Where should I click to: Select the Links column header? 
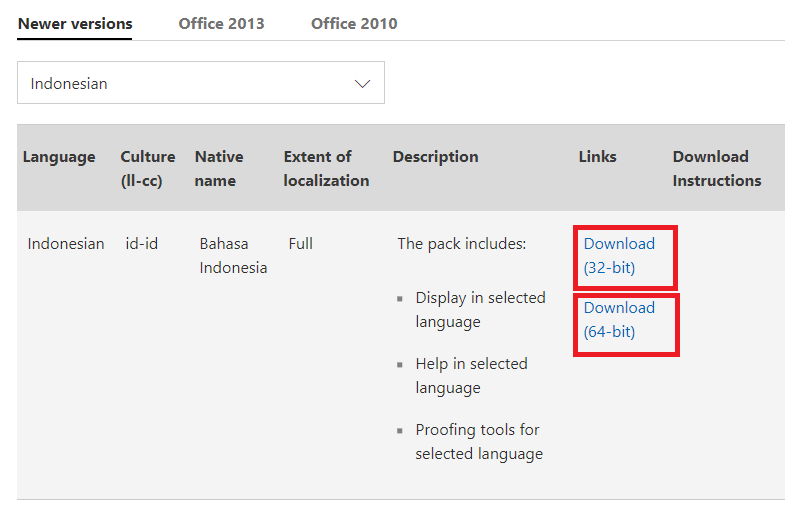click(x=597, y=157)
